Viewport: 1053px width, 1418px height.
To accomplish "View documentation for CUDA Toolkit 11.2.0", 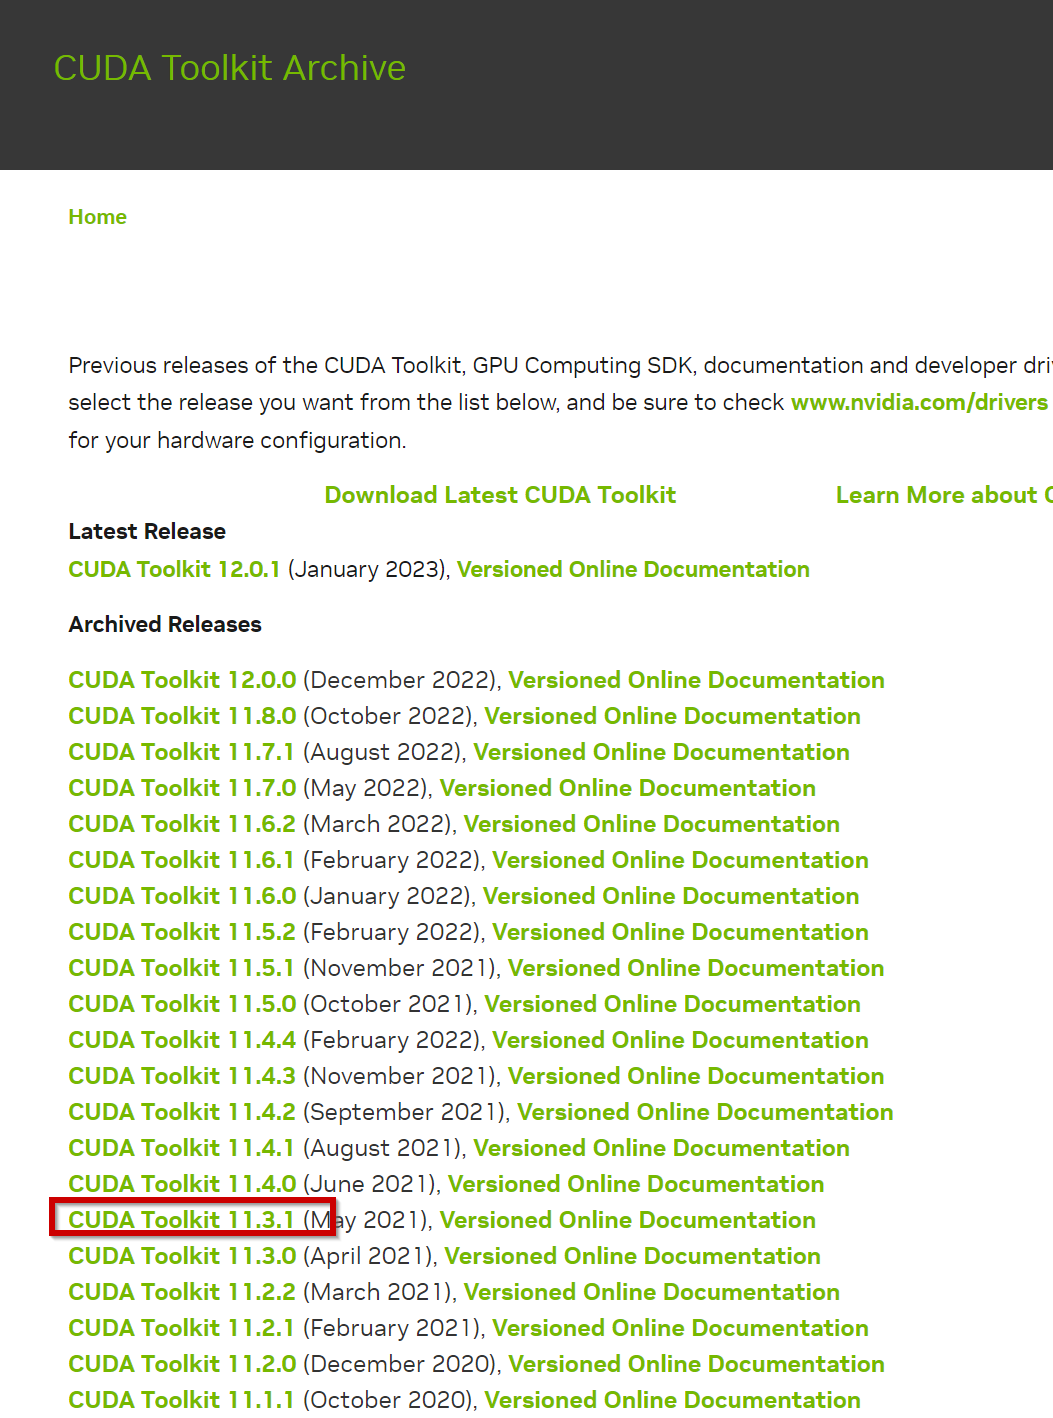I will point(696,1364).
